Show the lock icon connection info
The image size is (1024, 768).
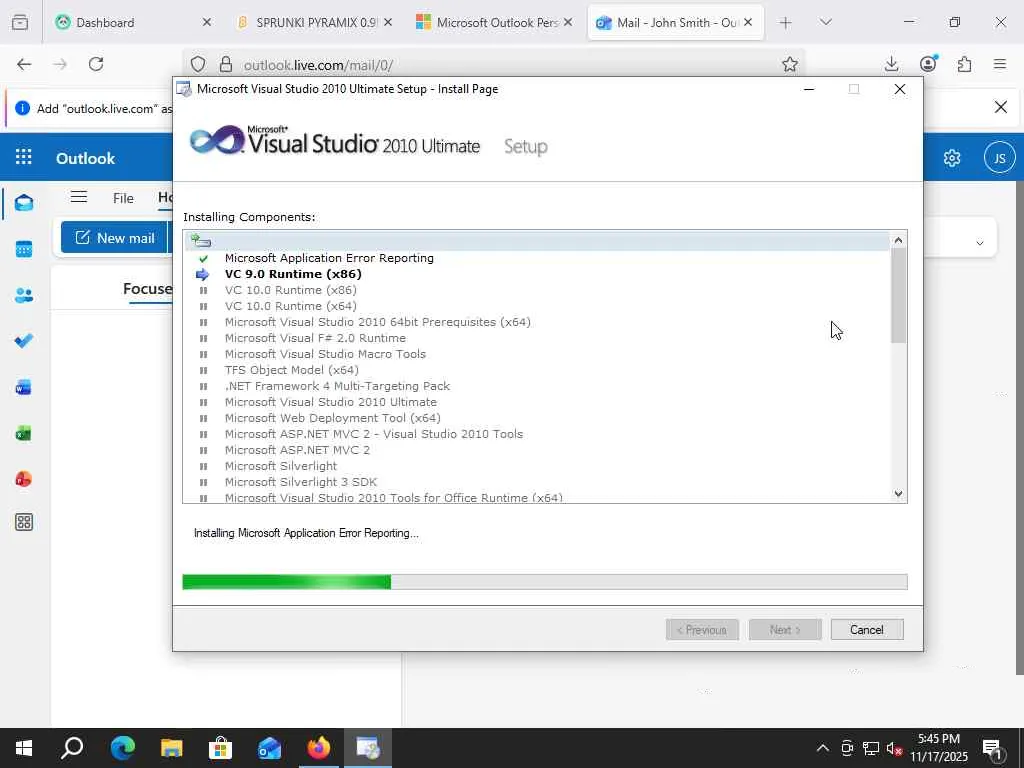[x=226, y=64]
